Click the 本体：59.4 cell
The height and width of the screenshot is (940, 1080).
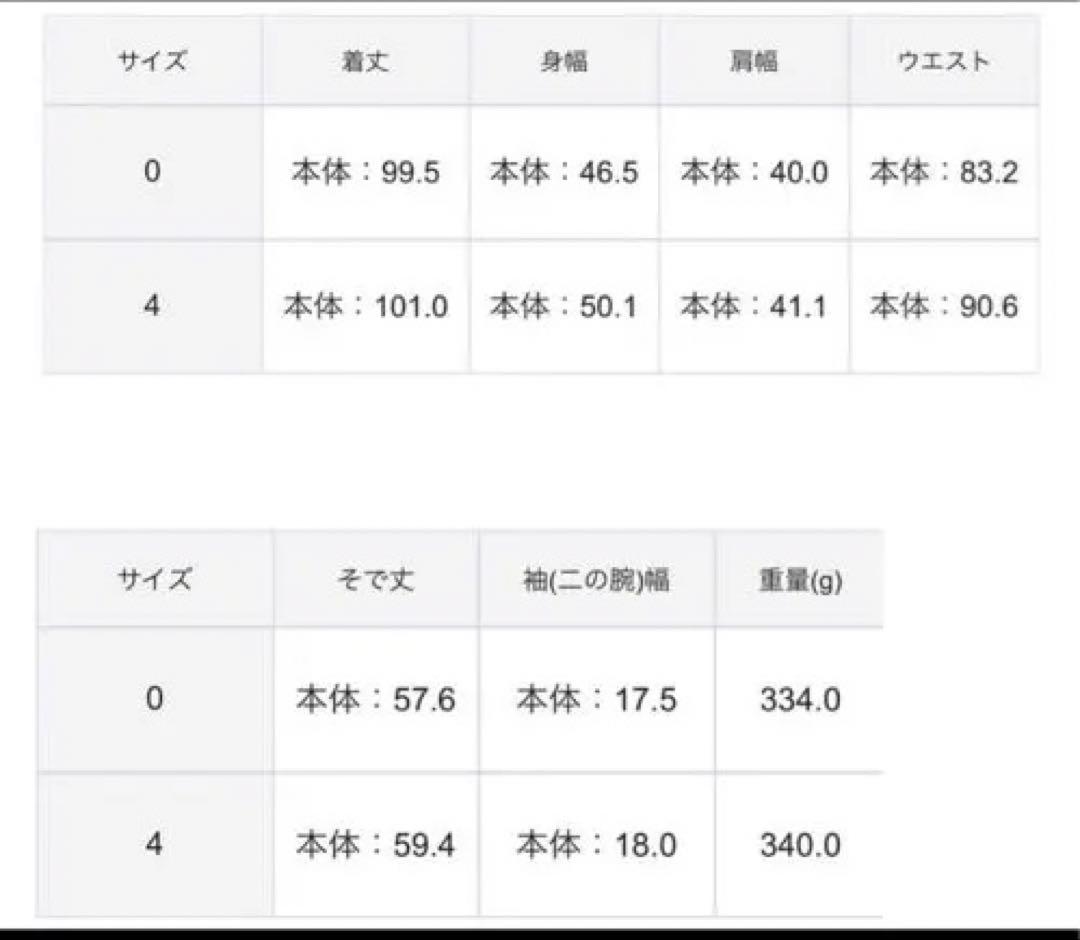375,846
